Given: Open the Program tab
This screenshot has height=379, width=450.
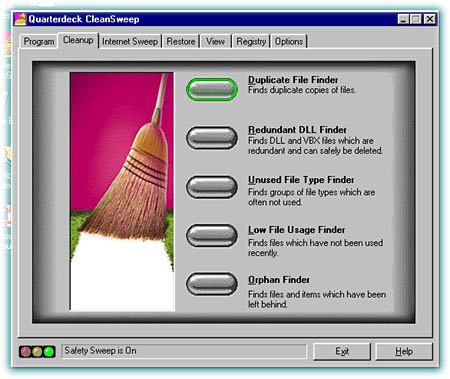Looking at the screenshot, I should pyautogui.click(x=39, y=42).
